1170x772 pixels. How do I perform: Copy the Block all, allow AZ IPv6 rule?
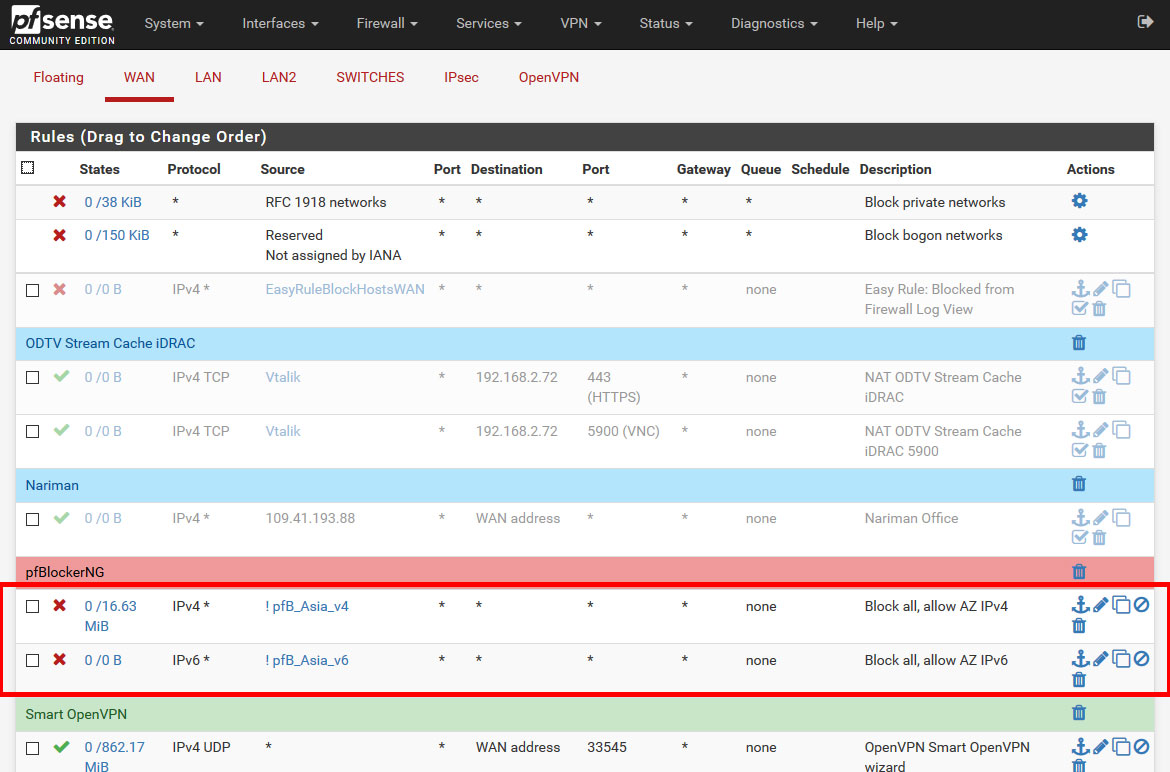point(1121,659)
